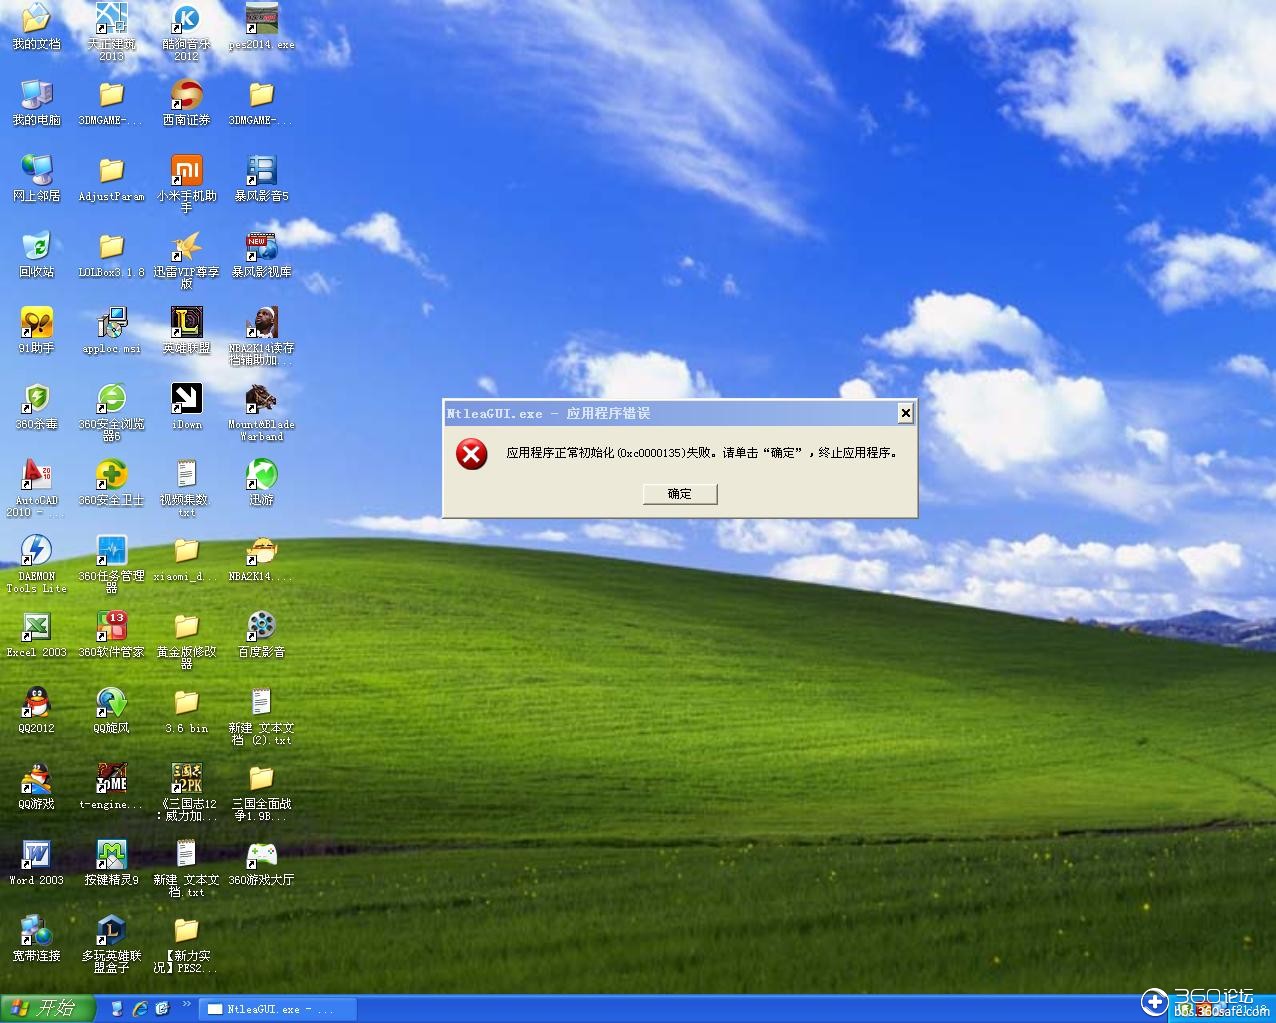The width and height of the screenshot is (1276, 1023).
Task: Launch QQ2012 penguin icon
Action: pos(36,710)
